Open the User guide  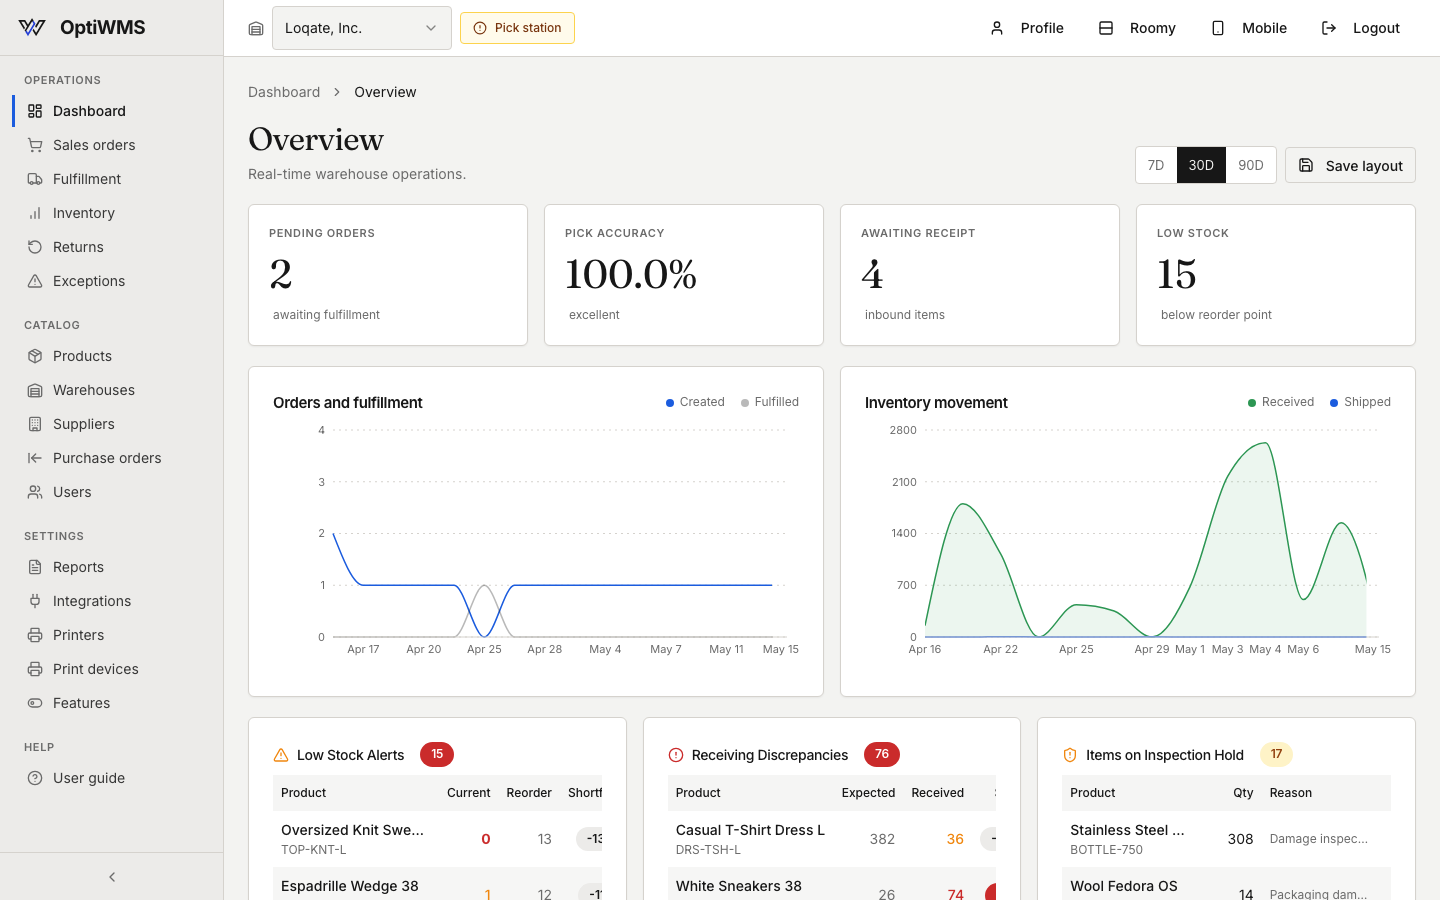click(112, 778)
